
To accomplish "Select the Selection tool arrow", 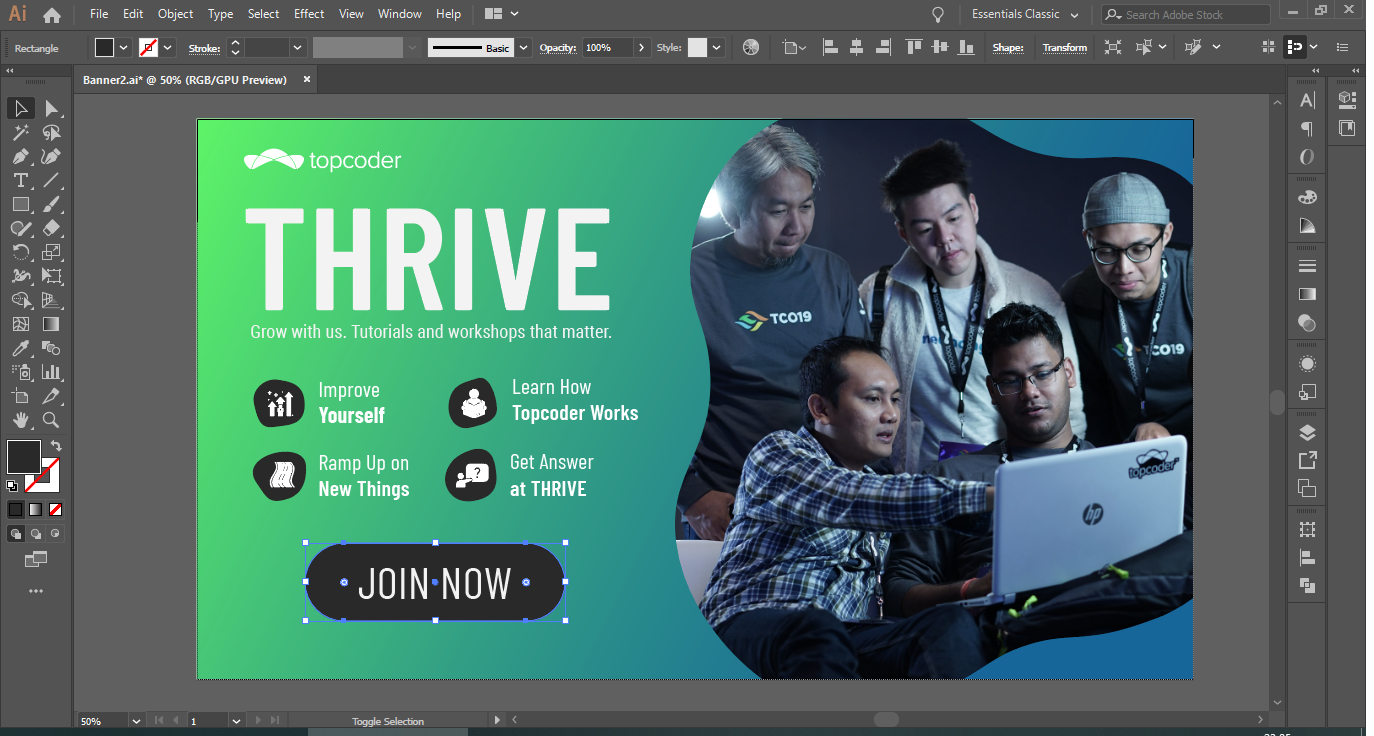I will [21, 108].
